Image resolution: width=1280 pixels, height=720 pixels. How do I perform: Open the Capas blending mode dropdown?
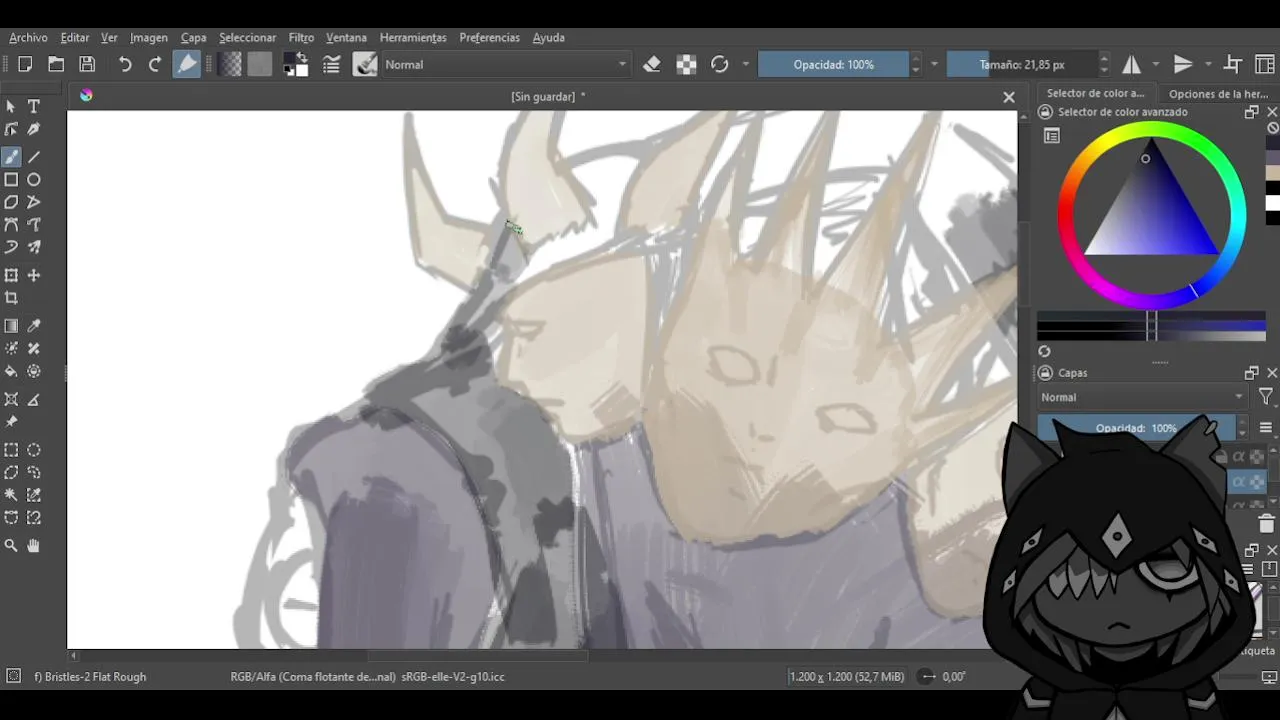(x=1142, y=397)
